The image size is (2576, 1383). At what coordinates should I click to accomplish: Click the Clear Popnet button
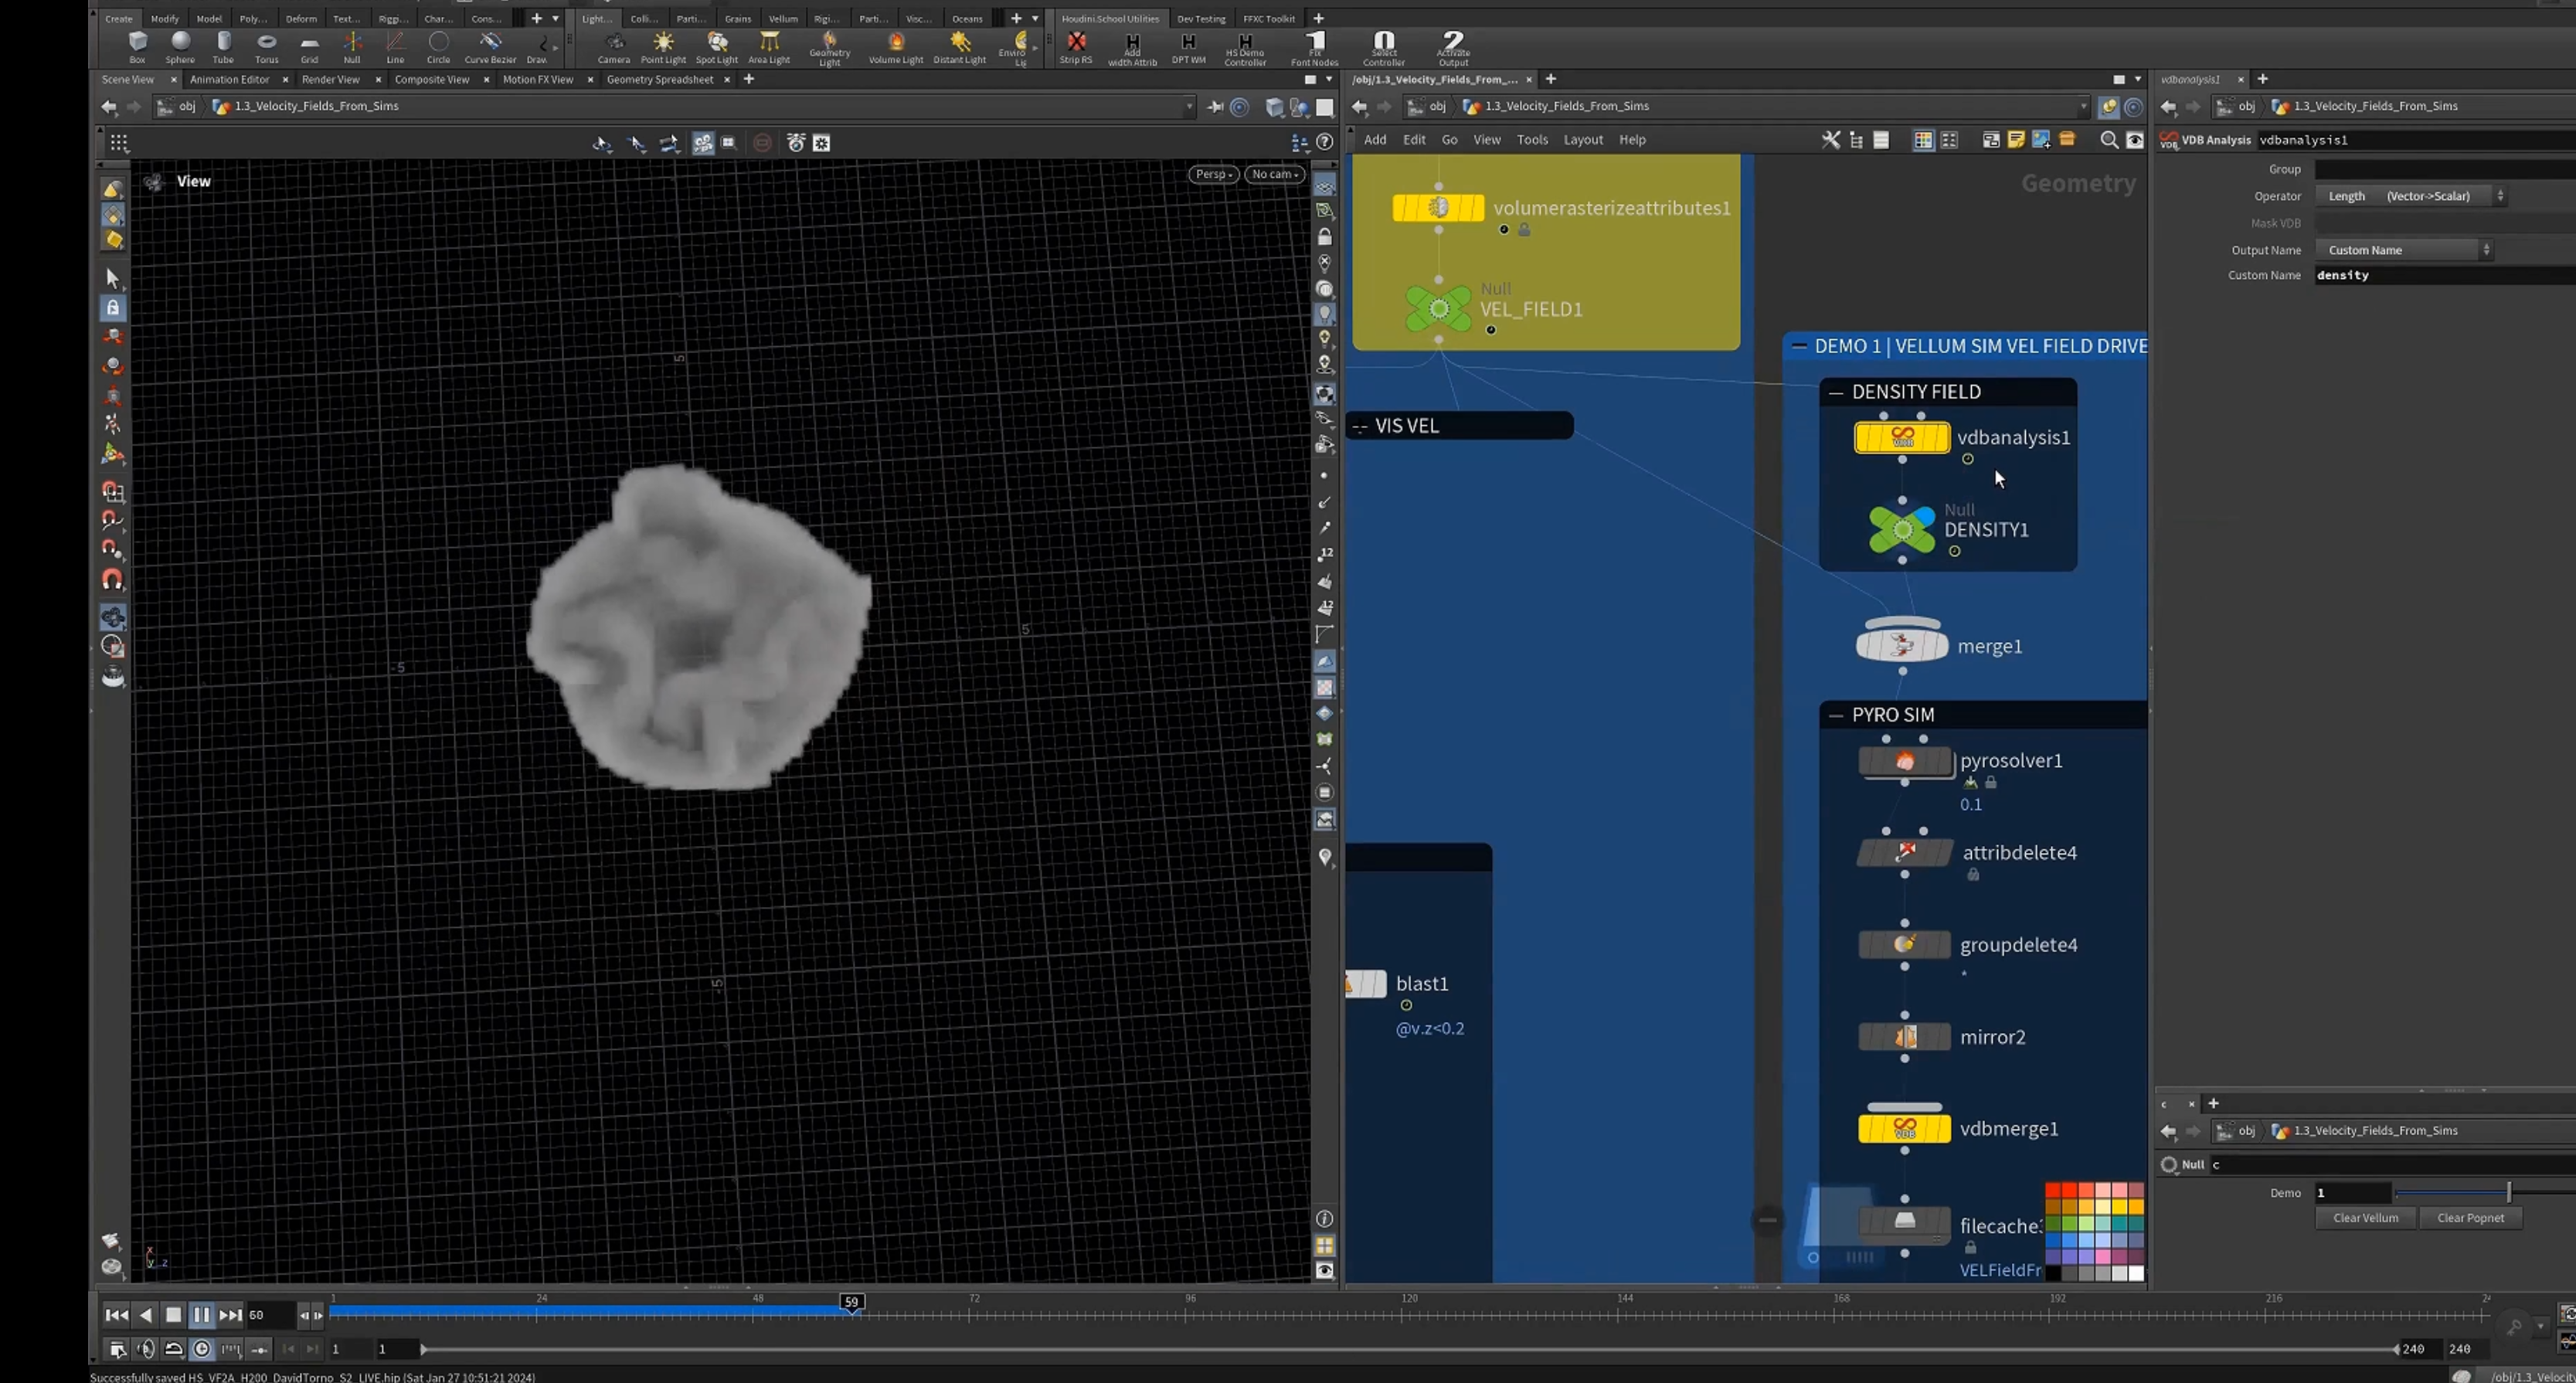pyautogui.click(x=2470, y=1218)
